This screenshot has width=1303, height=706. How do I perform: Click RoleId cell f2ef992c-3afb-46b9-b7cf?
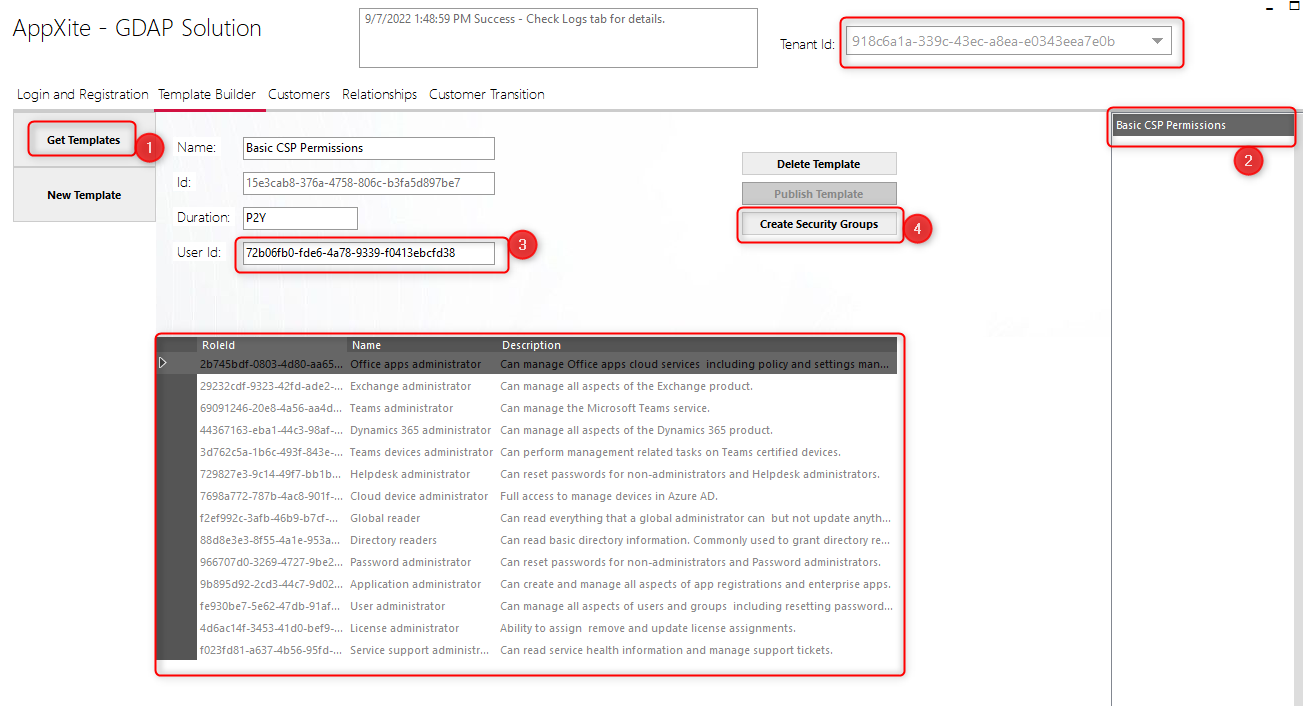pos(272,518)
